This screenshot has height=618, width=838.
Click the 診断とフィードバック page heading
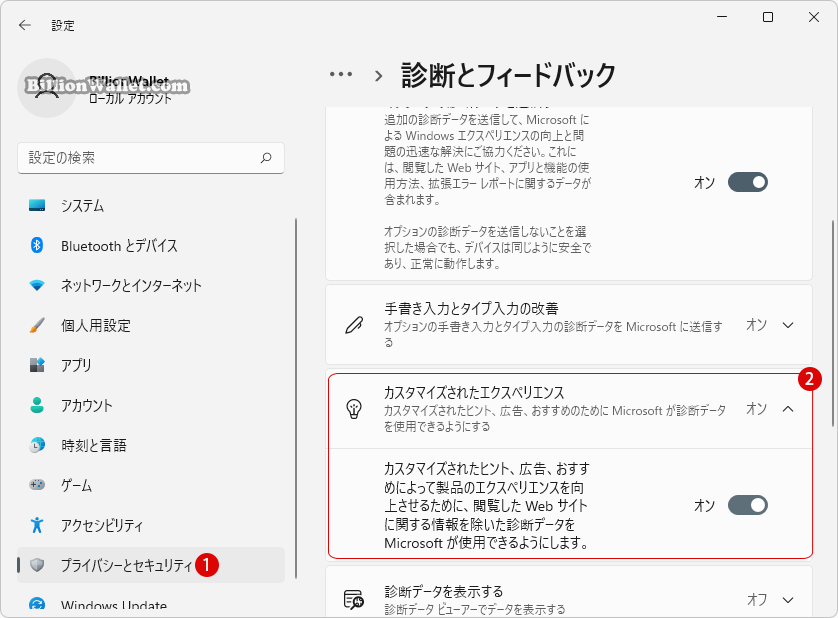508,75
